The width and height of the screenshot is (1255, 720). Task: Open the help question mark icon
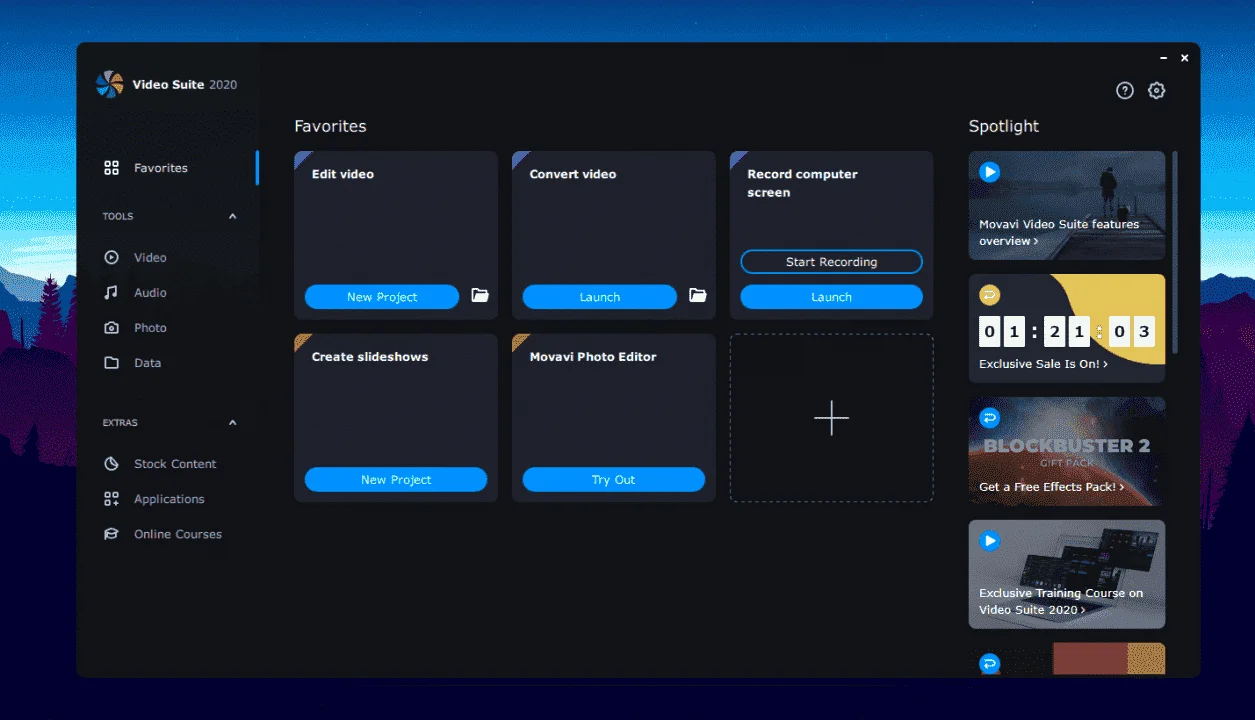1125,91
